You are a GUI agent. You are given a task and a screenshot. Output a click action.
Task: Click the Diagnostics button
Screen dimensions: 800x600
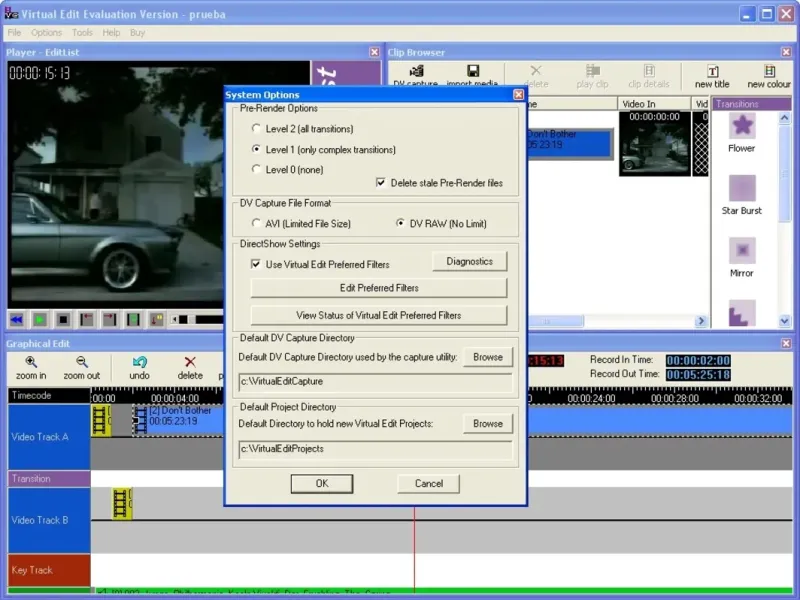click(469, 261)
